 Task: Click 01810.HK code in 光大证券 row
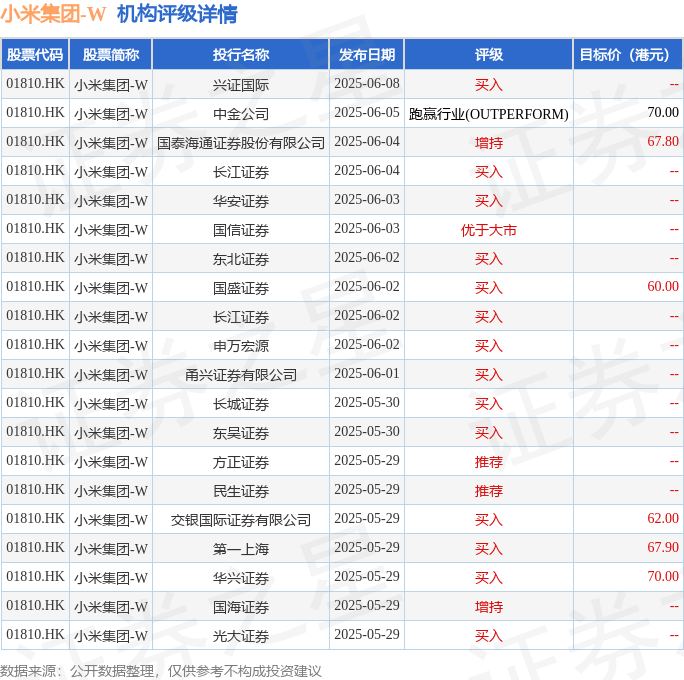click(x=35, y=634)
